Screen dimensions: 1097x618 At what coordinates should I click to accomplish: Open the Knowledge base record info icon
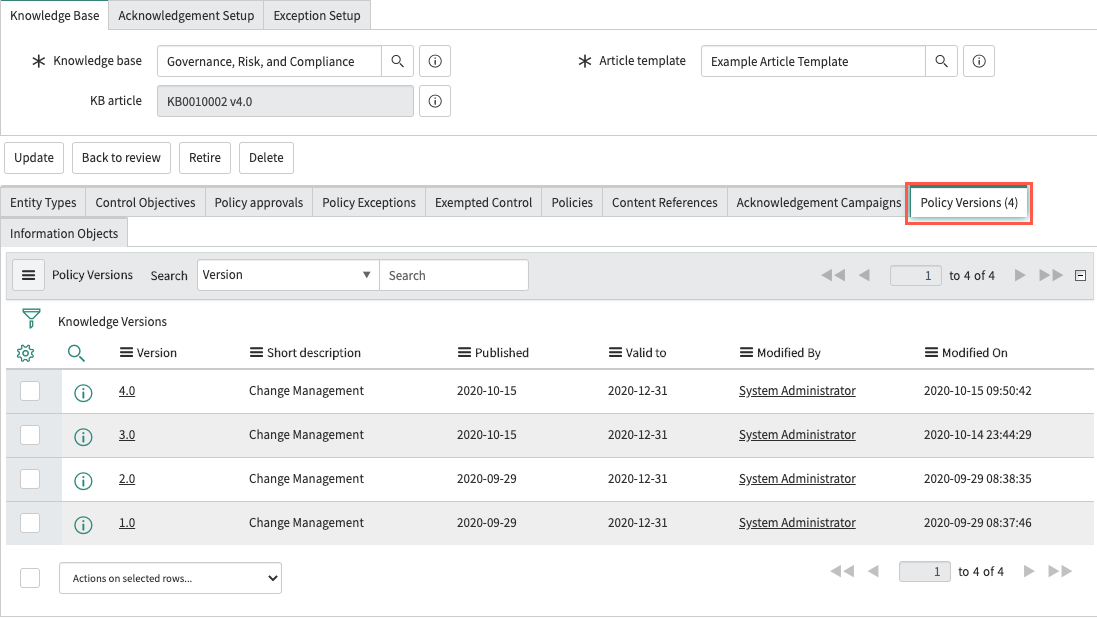pyautogui.click(x=435, y=61)
